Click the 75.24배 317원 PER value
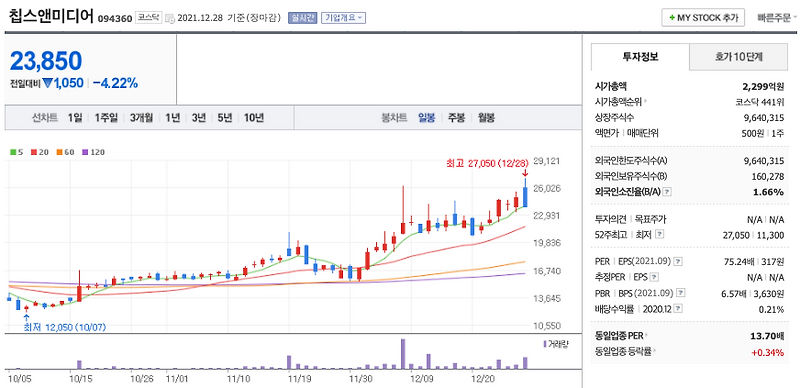Screen dimensions: 800x388 pos(754,261)
